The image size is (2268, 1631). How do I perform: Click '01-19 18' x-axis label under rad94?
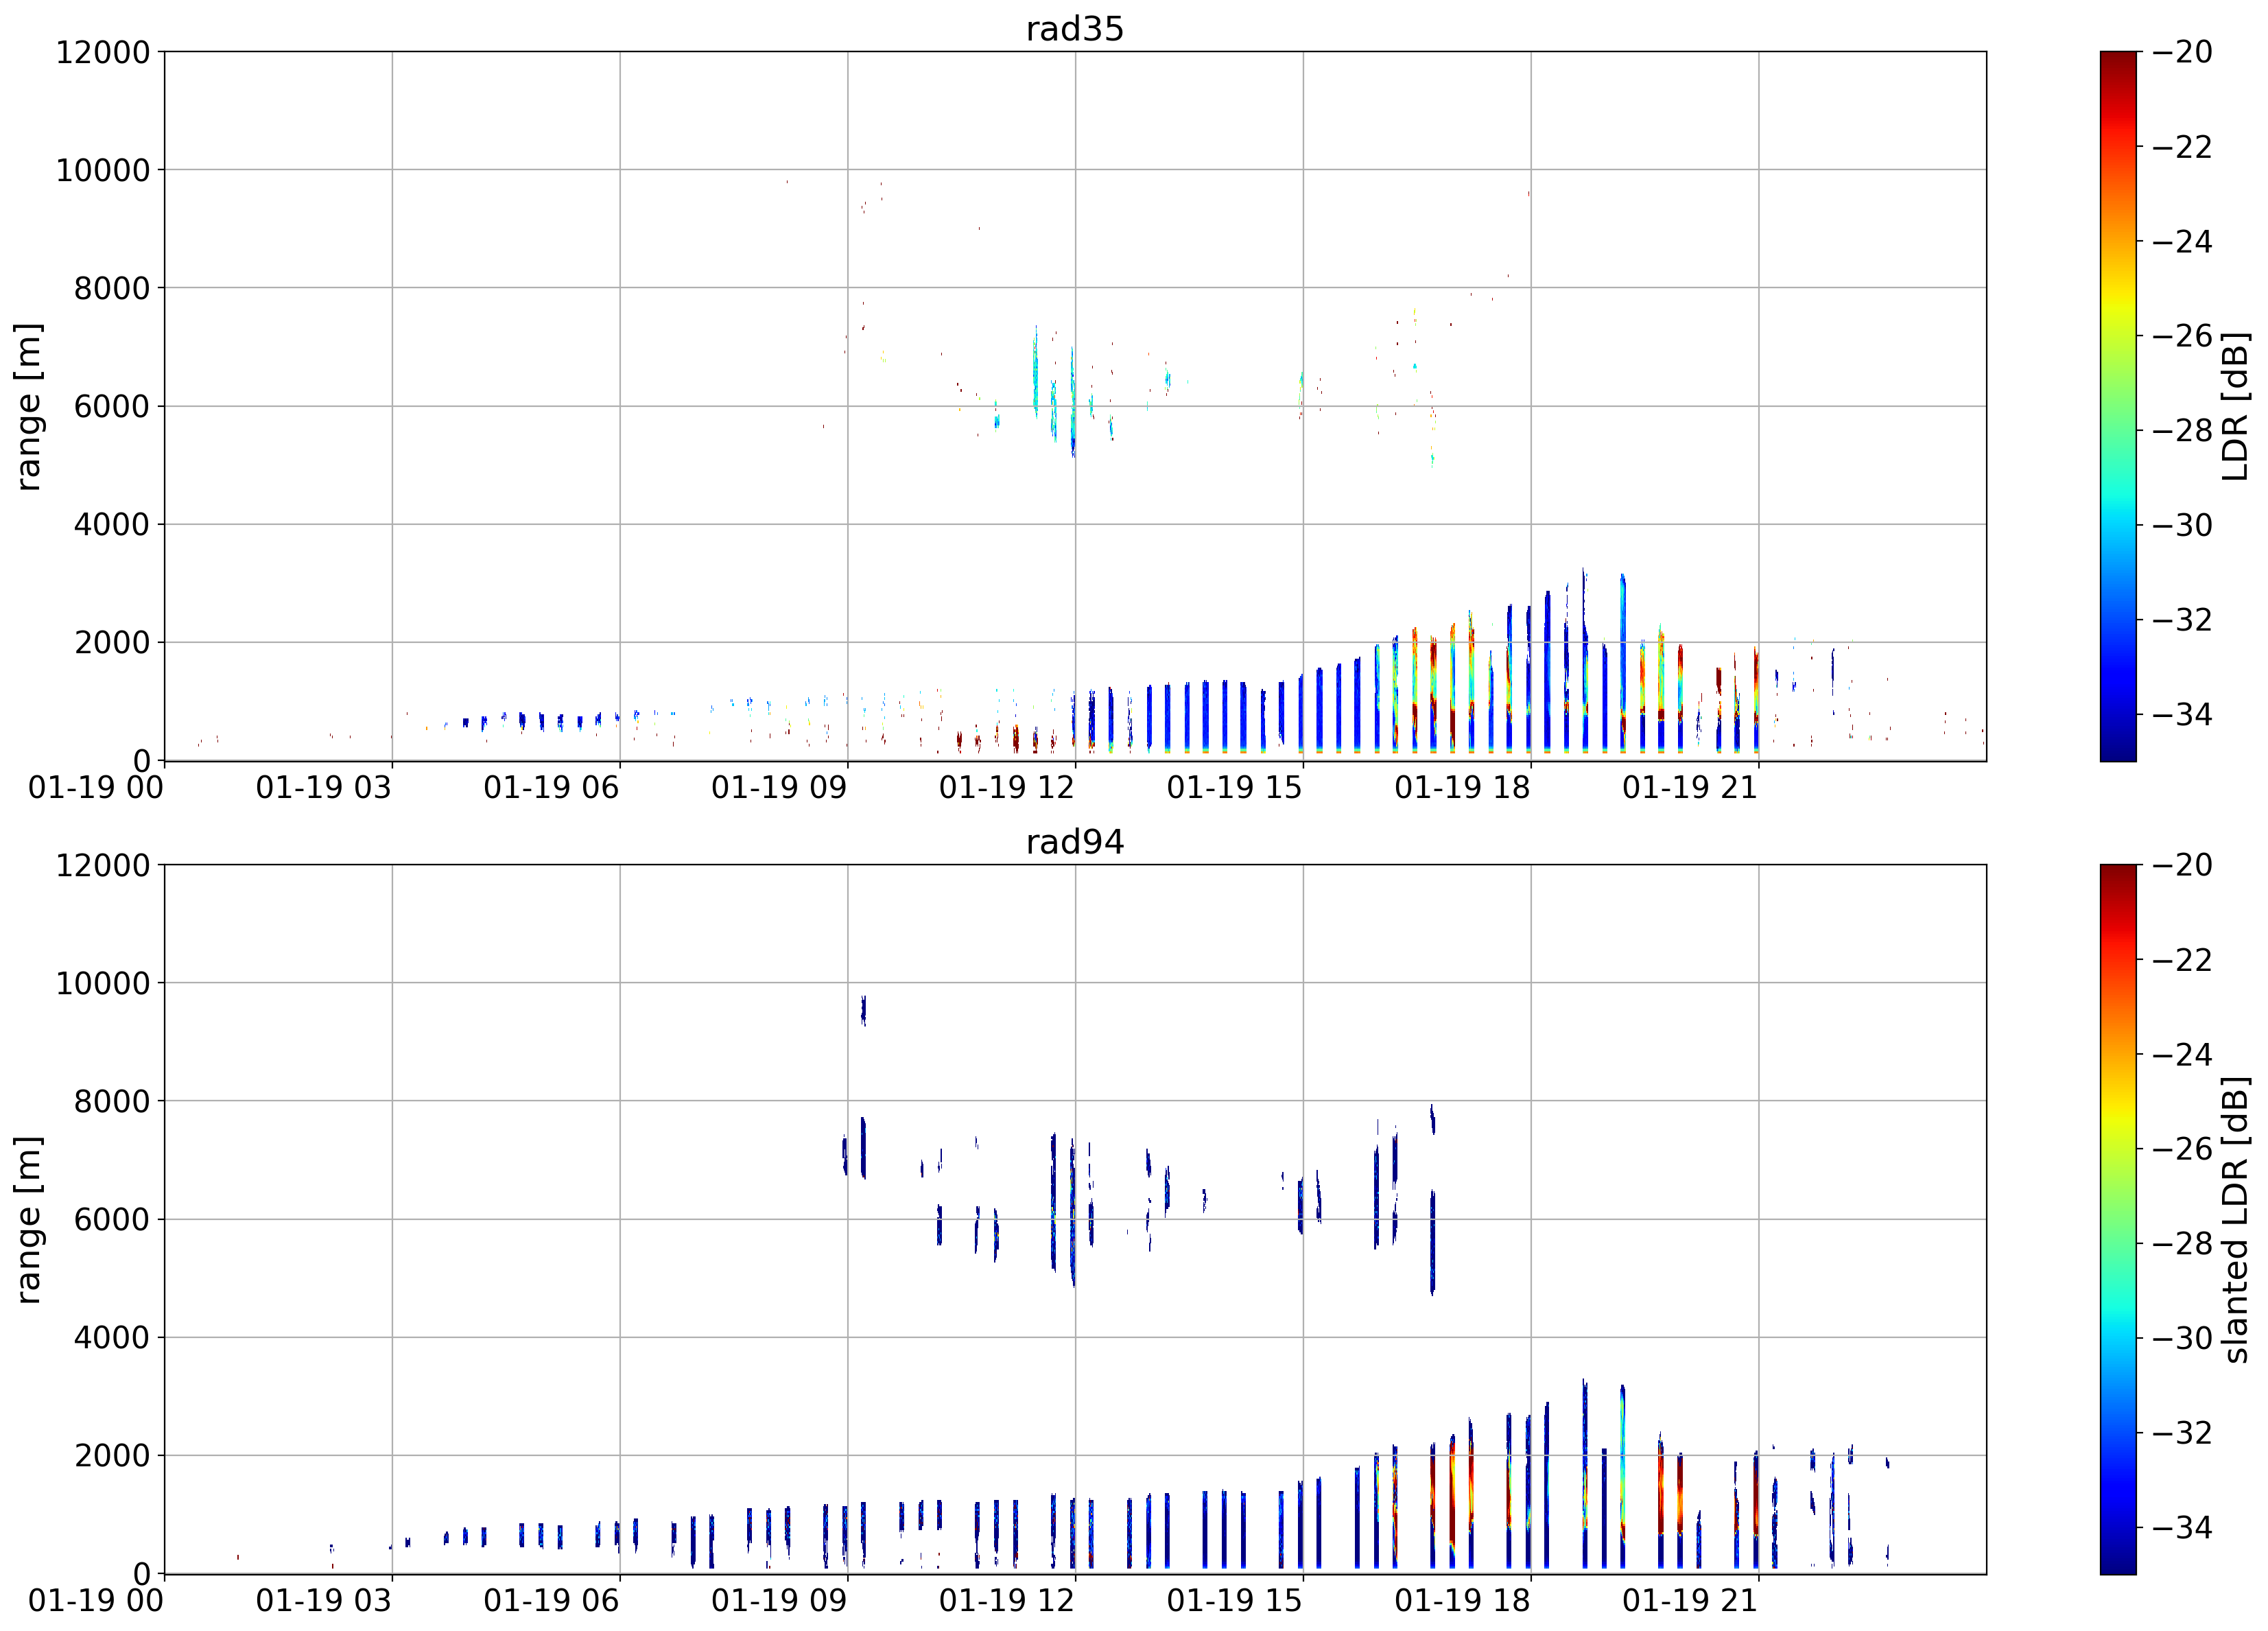coord(1463,1601)
